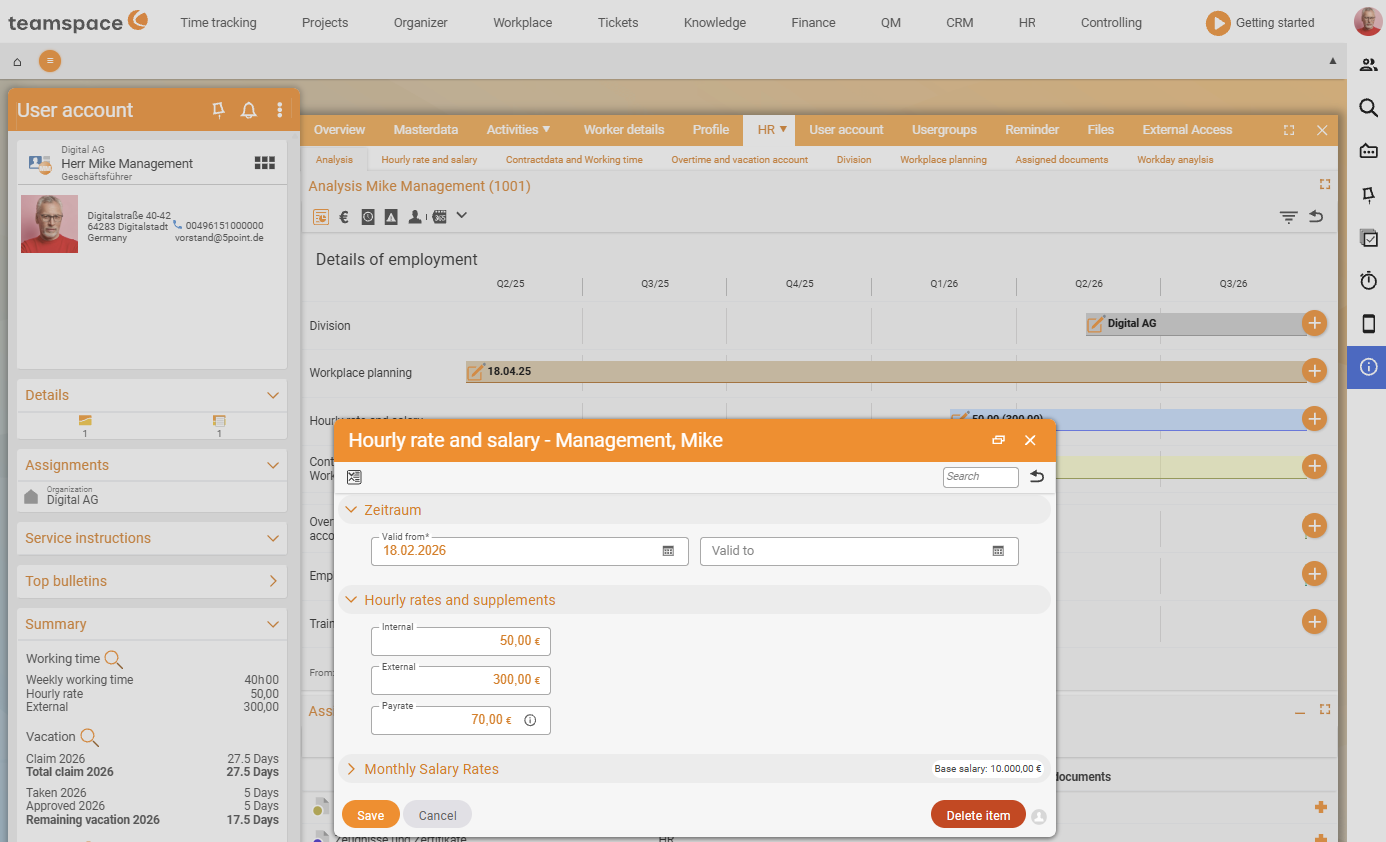Image resolution: width=1386 pixels, height=842 pixels.
Task: Click the user avatar at top right
Action: click(x=1367, y=22)
